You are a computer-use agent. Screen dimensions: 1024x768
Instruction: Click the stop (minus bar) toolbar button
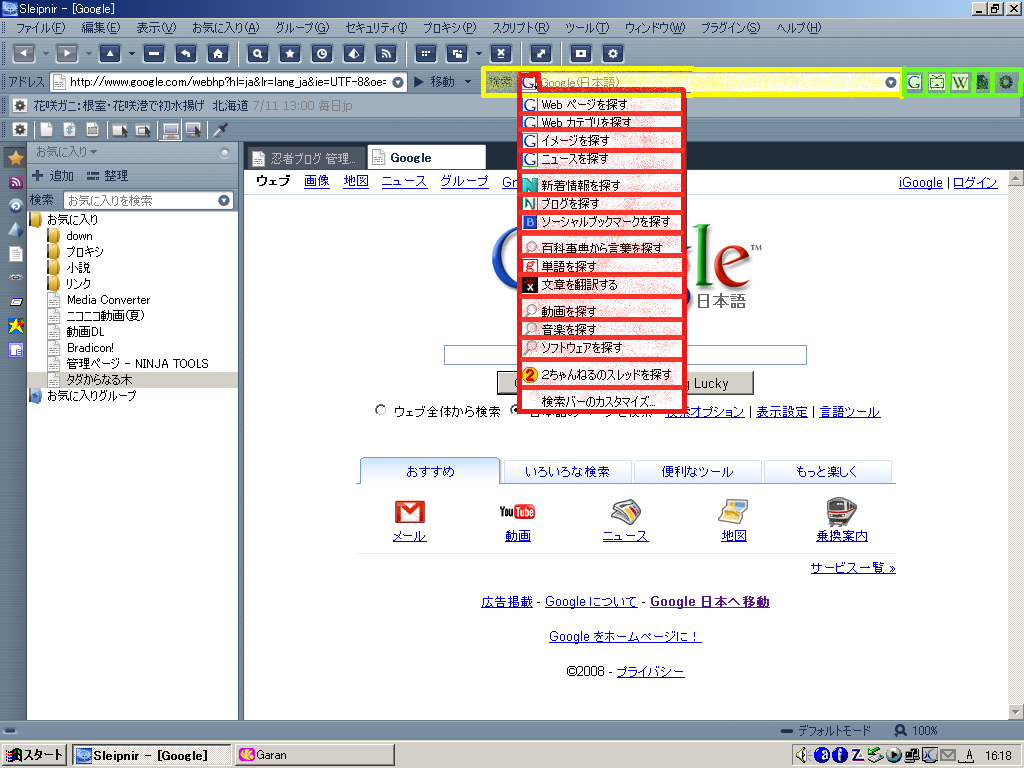pos(153,54)
